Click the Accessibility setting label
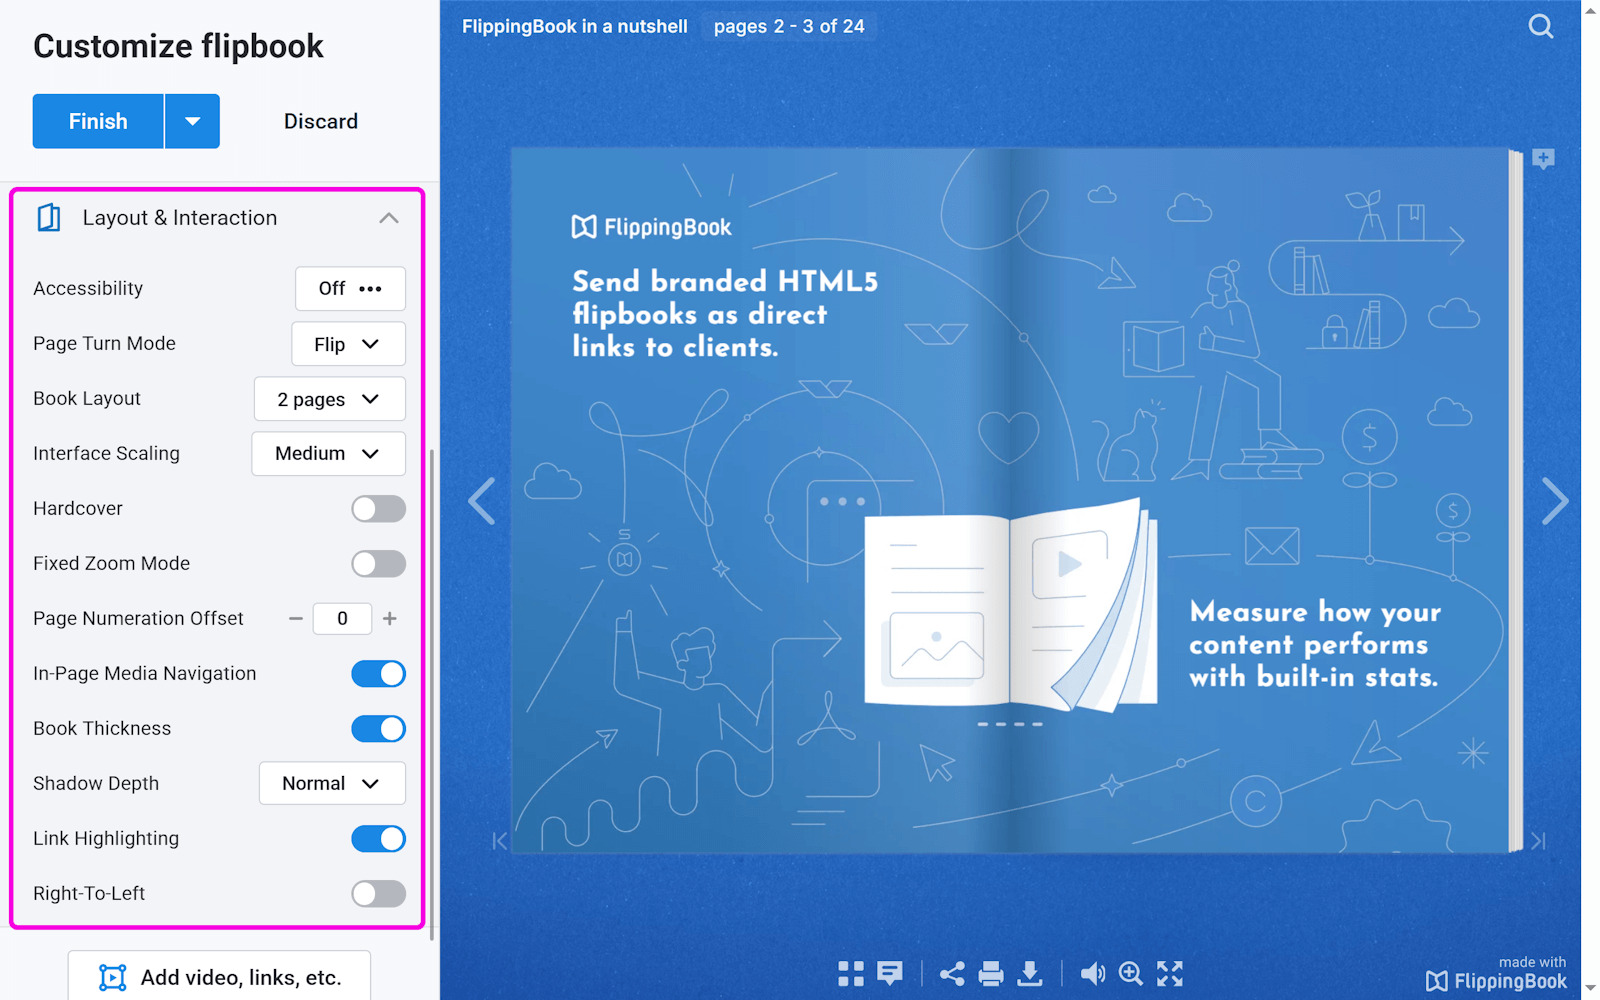The image size is (1600, 1000). [x=88, y=289]
